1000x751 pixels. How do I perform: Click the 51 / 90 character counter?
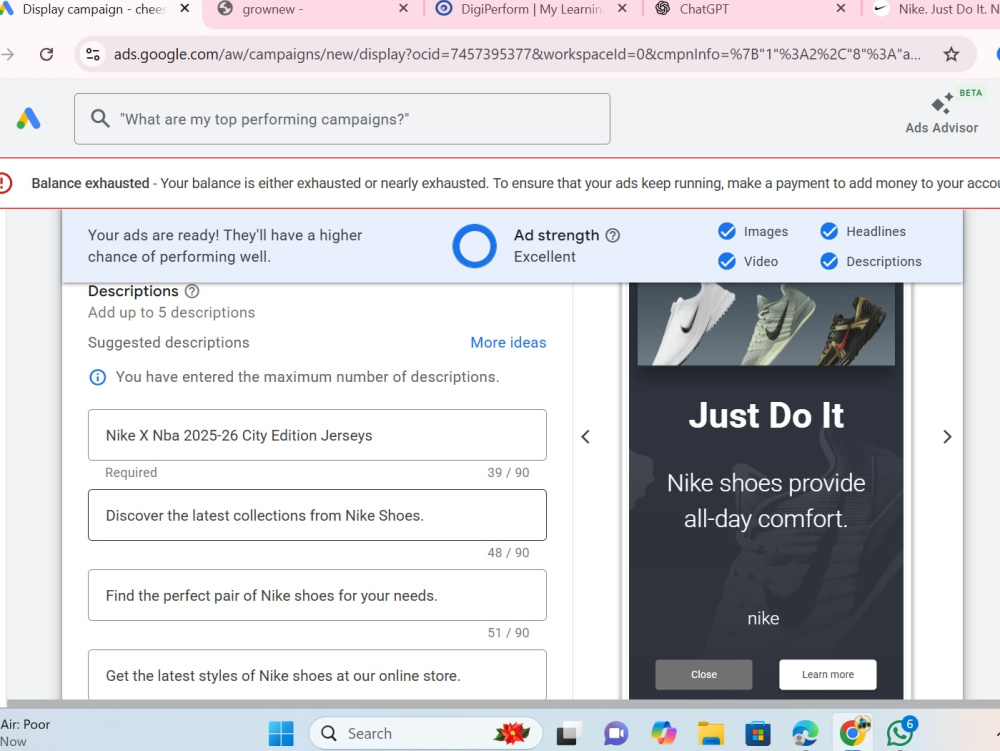tap(508, 633)
